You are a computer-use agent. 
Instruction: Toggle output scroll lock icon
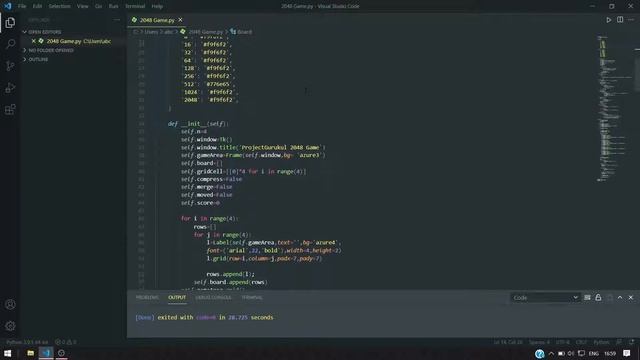(598, 298)
